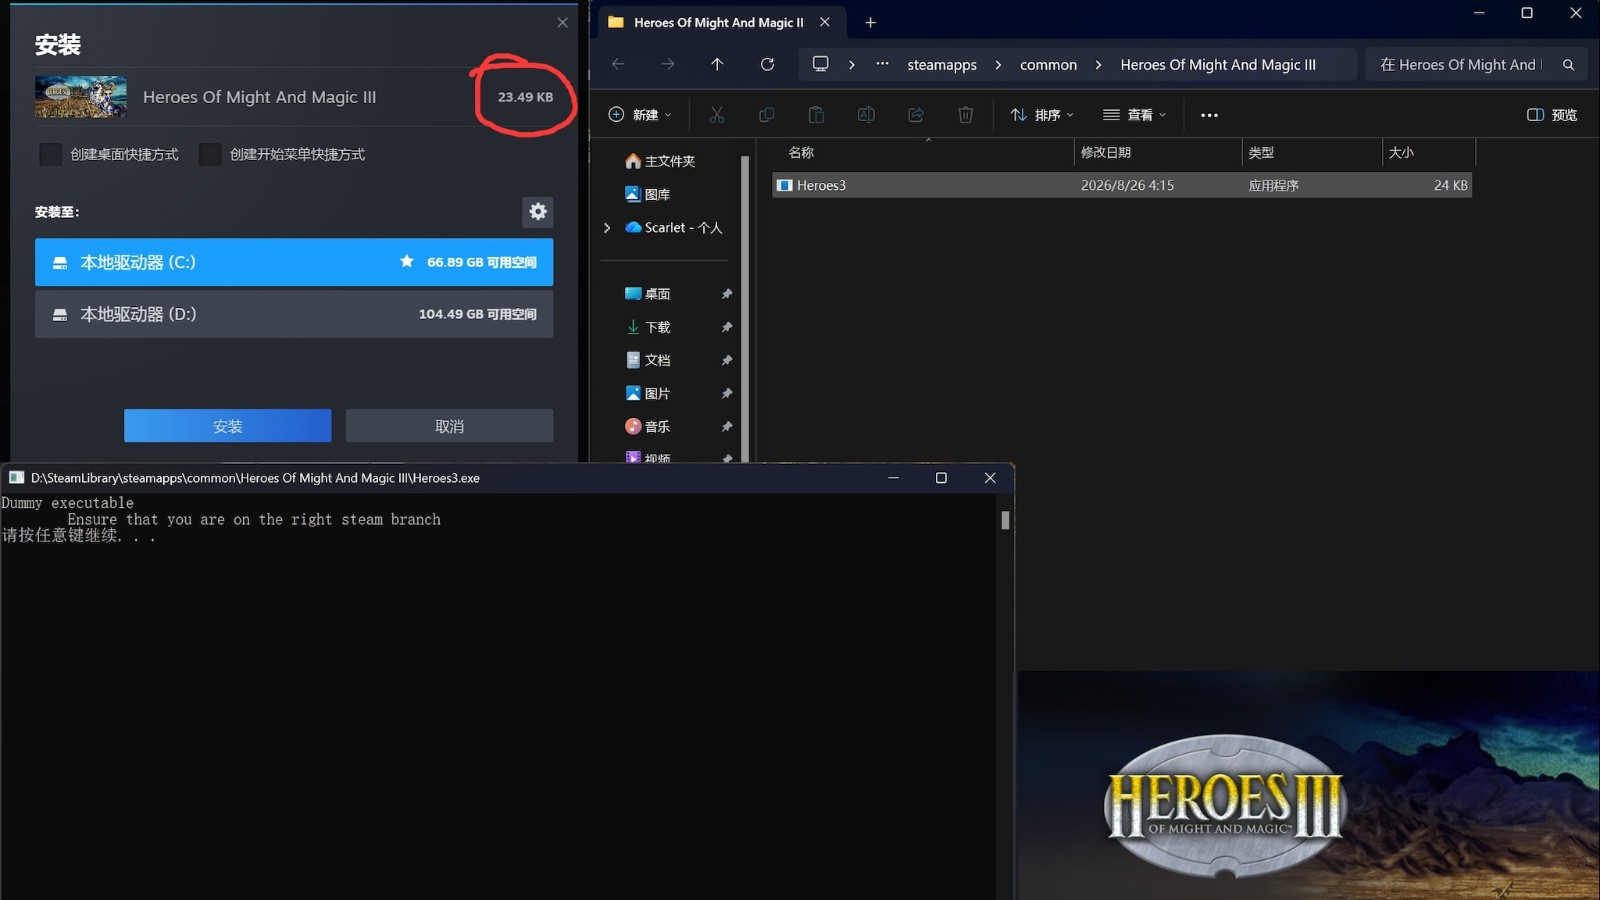Click the Cut scissors icon in toolbar
The image size is (1600, 900).
click(x=717, y=115)
